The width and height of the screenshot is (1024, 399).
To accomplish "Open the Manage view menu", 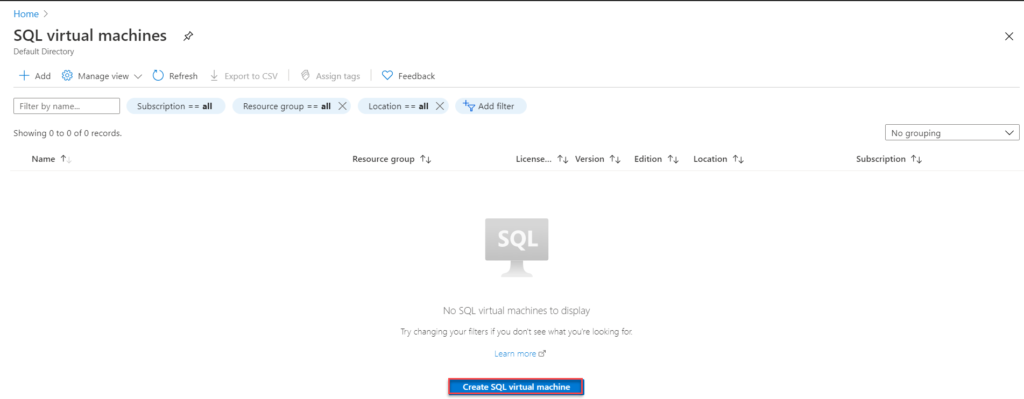I will pyautogui.click(x=102, y=76).
